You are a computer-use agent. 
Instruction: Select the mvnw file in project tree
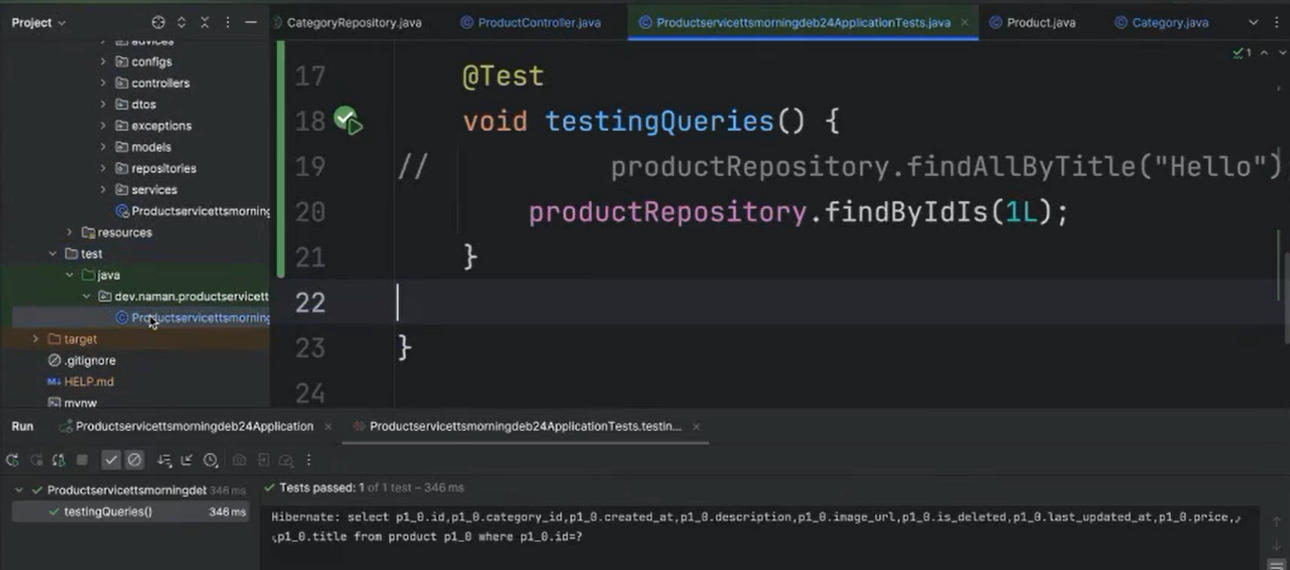click(72, 402)
